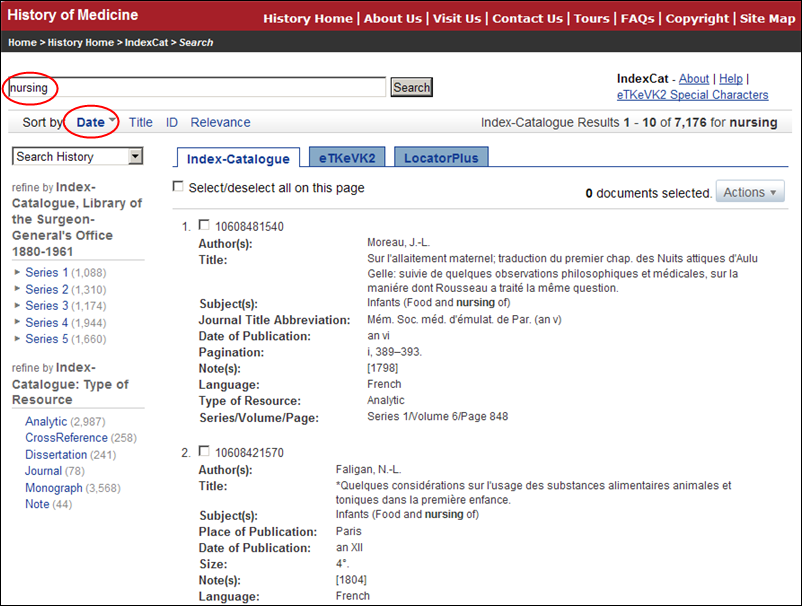Image resolution: width=802 pixels, height=606 pixels.
Task: Go to History Home in top navigation
Action: click(308, 18)
